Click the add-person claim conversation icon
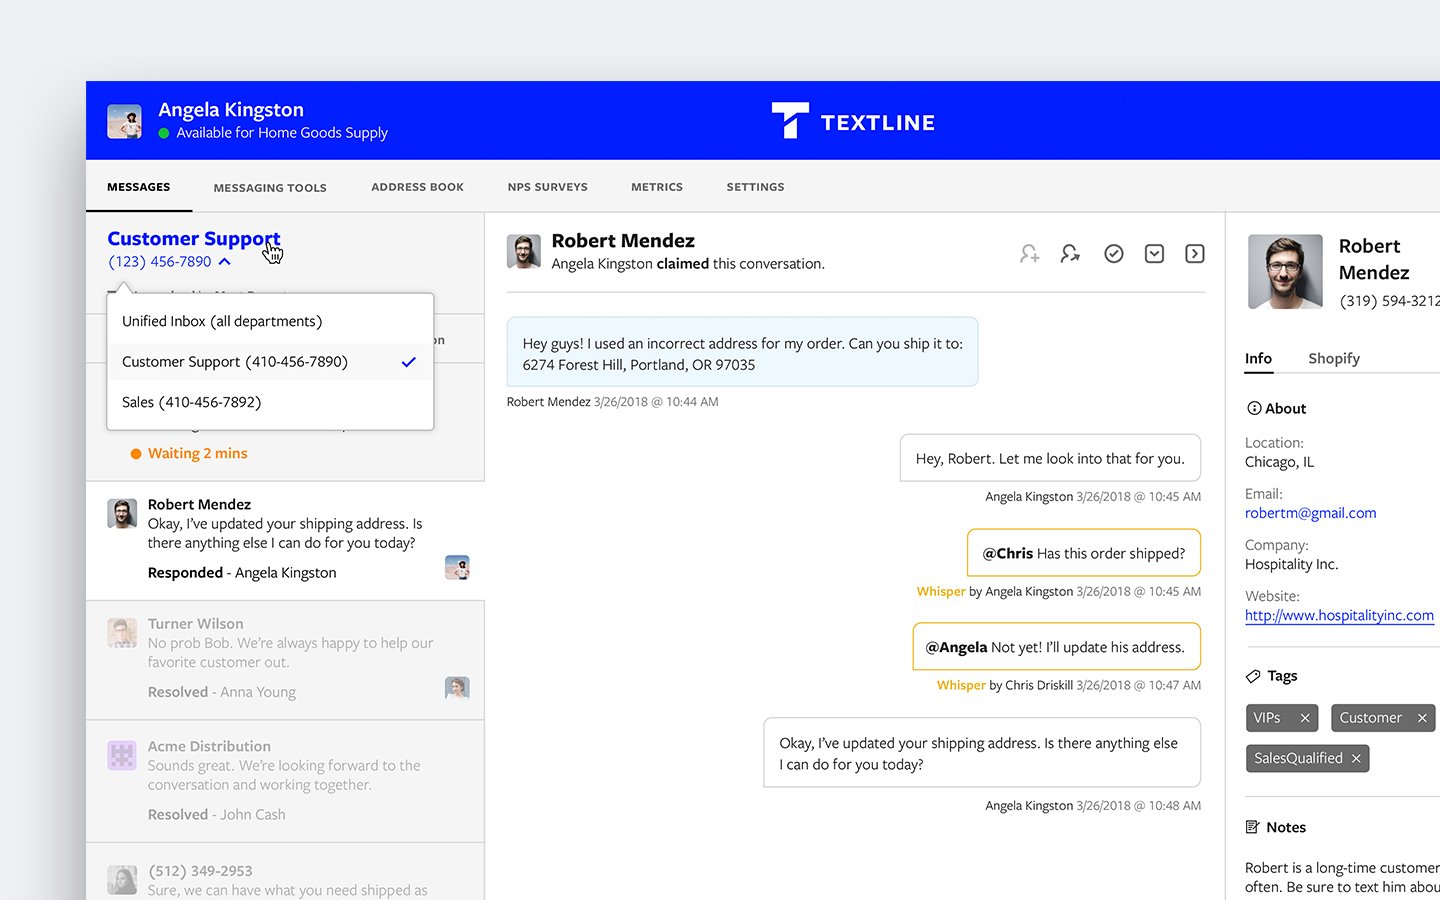 click(1029, 254)
